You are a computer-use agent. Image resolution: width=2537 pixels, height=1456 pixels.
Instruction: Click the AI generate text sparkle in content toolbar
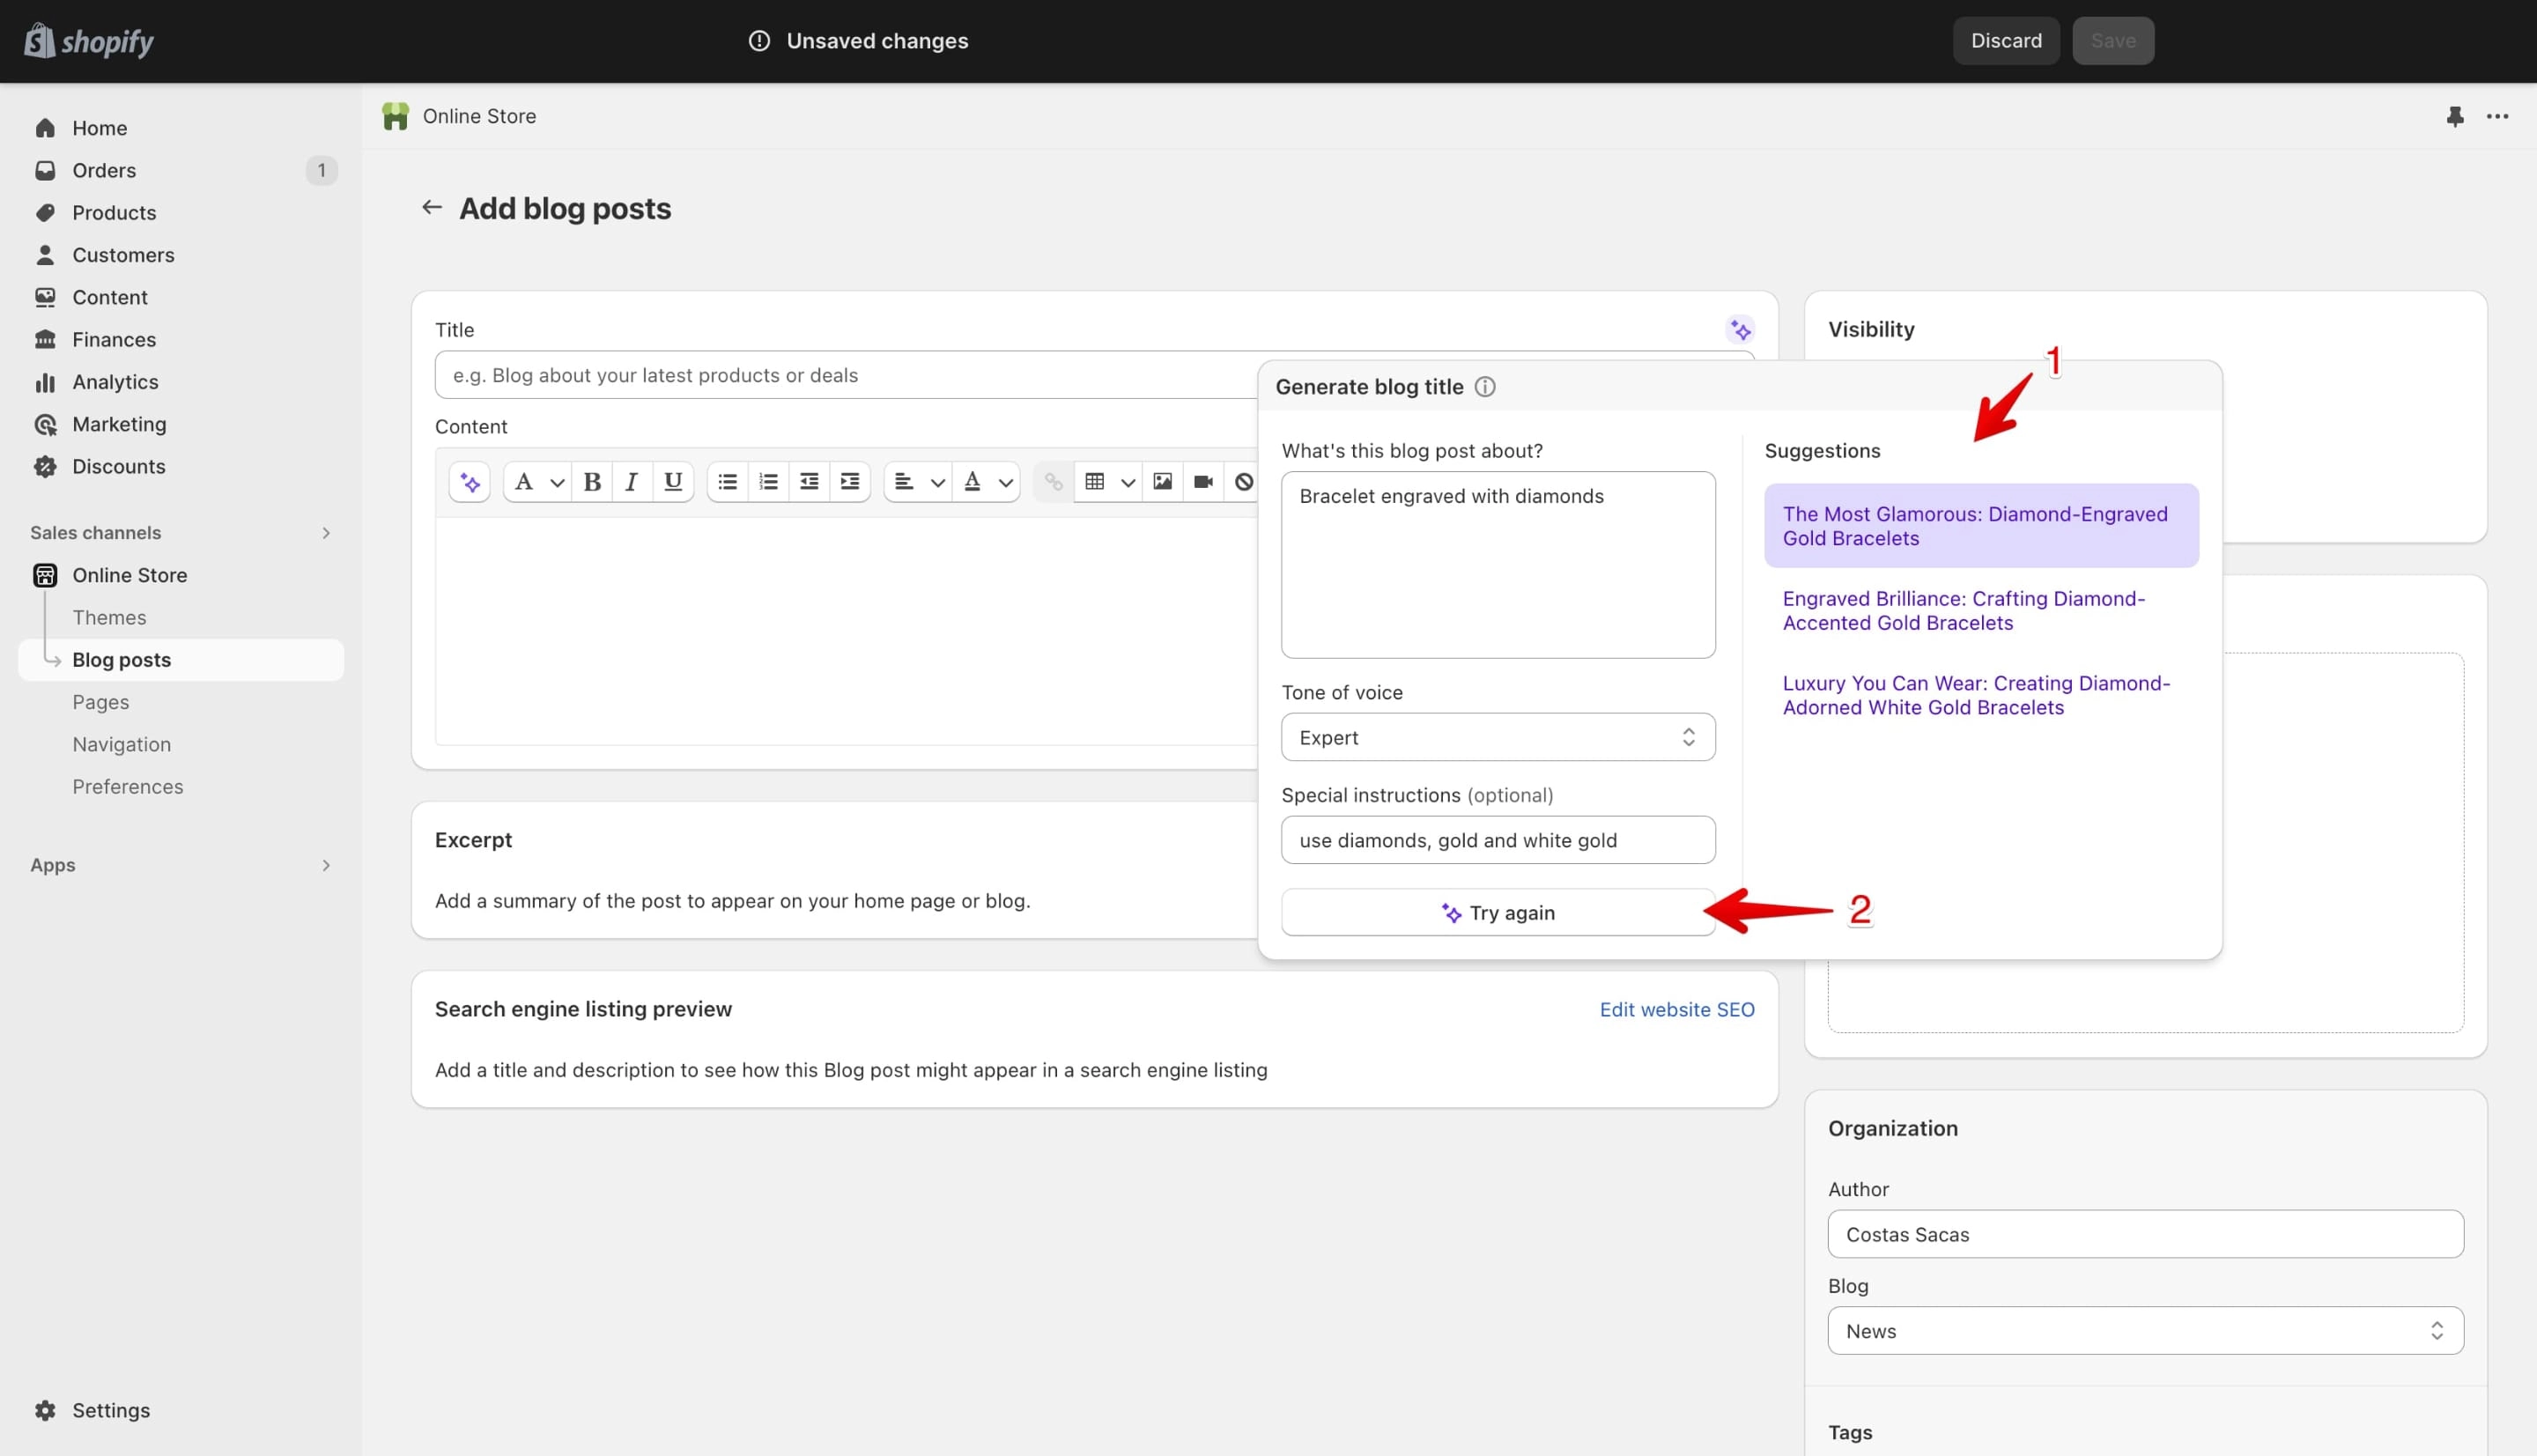click(470, 483)
